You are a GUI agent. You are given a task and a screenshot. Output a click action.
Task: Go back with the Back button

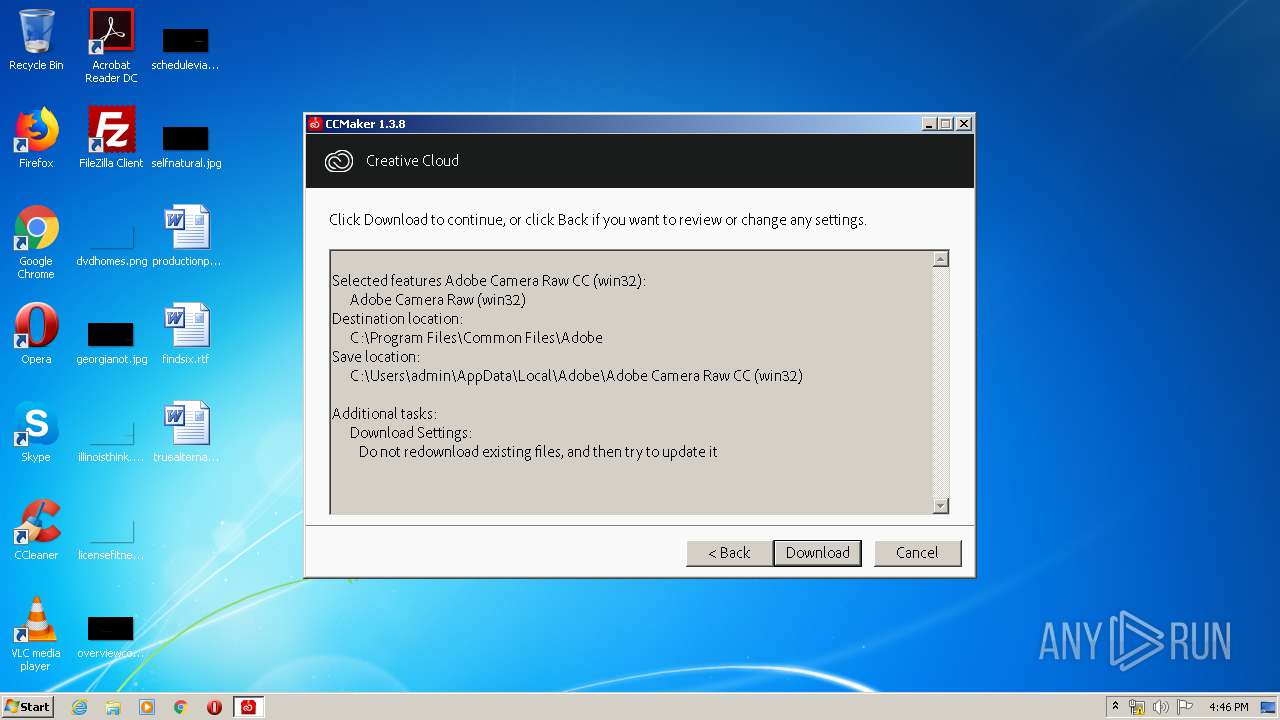point(729,553)
